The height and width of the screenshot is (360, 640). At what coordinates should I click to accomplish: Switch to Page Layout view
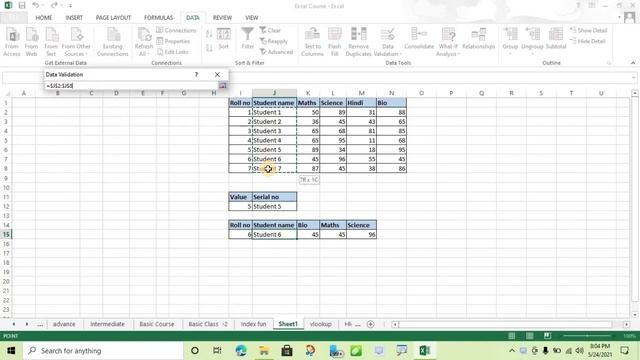(x=529, y=336)
